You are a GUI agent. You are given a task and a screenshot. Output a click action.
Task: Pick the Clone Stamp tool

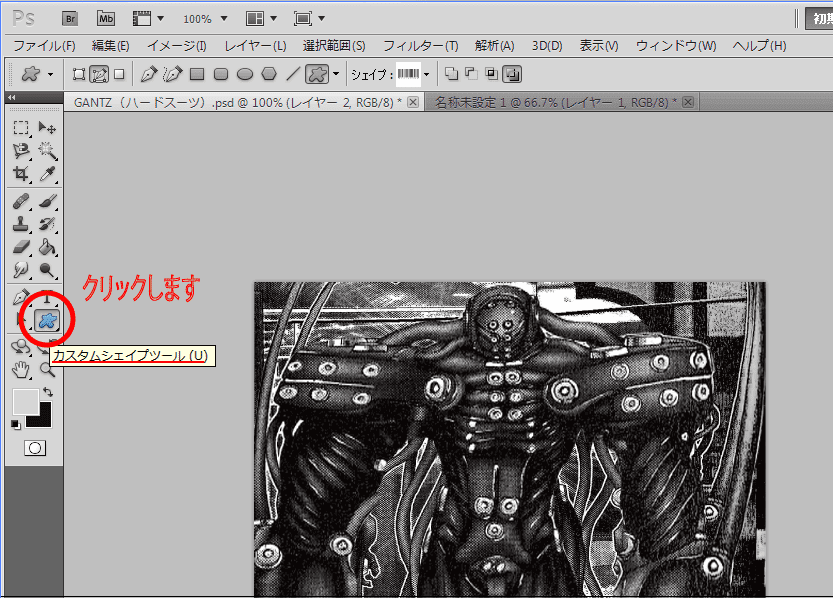21,225
